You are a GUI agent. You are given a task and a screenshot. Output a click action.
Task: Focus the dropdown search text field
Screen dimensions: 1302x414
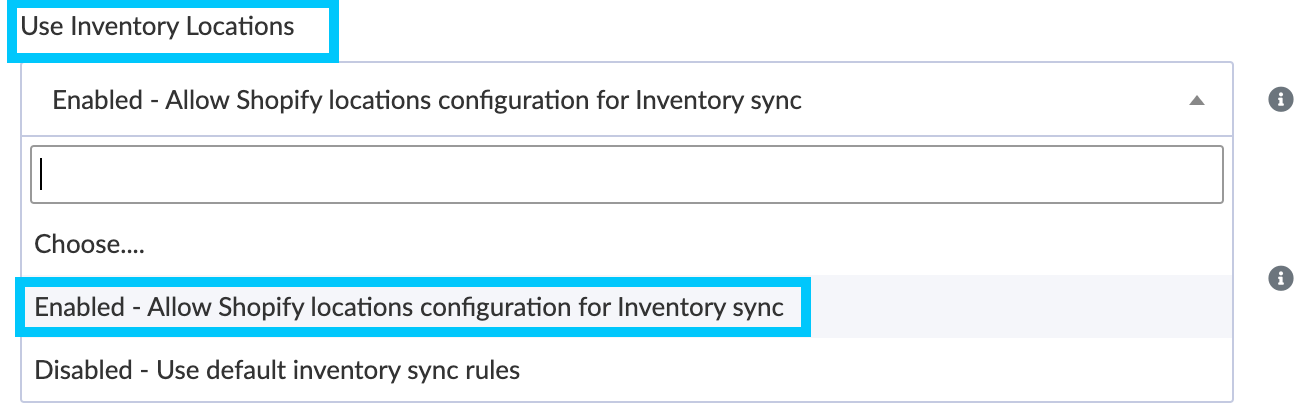(627, 175)
